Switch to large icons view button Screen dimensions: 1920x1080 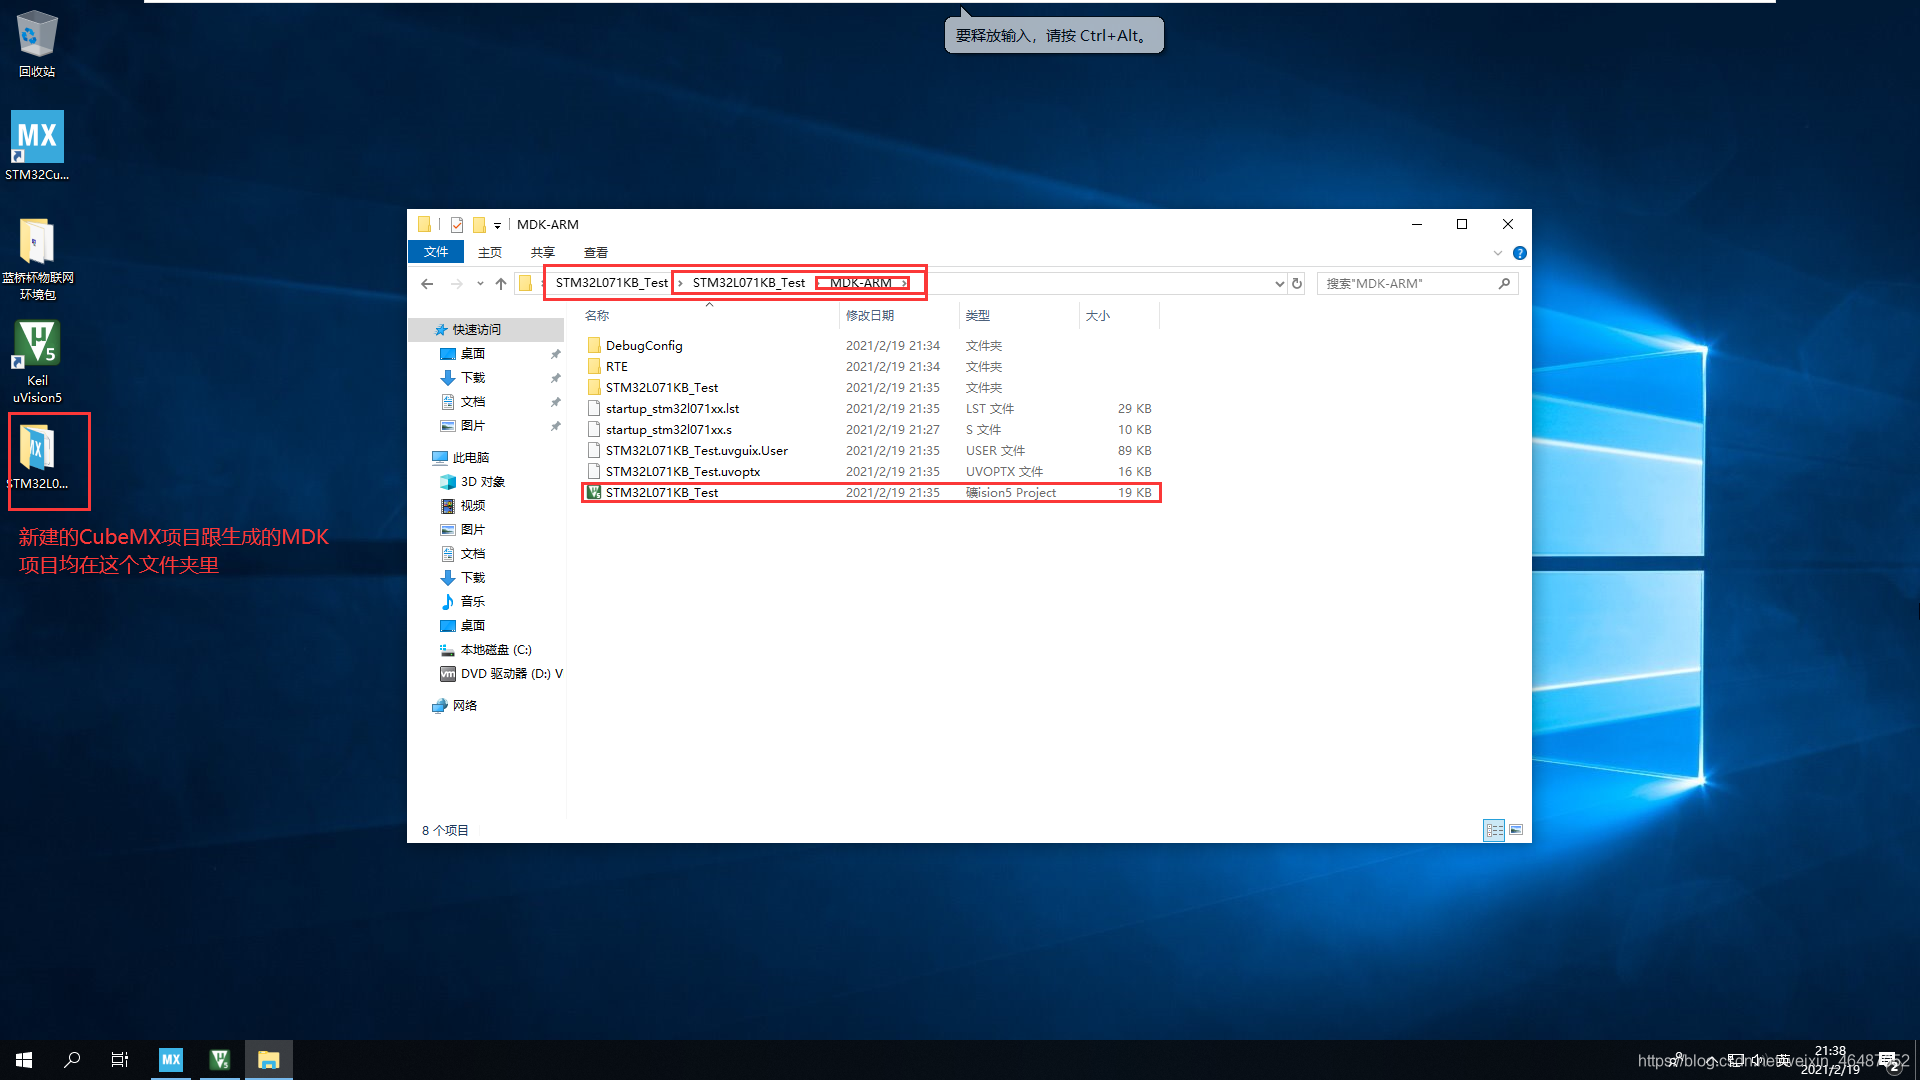click(x=1516, y=830)
